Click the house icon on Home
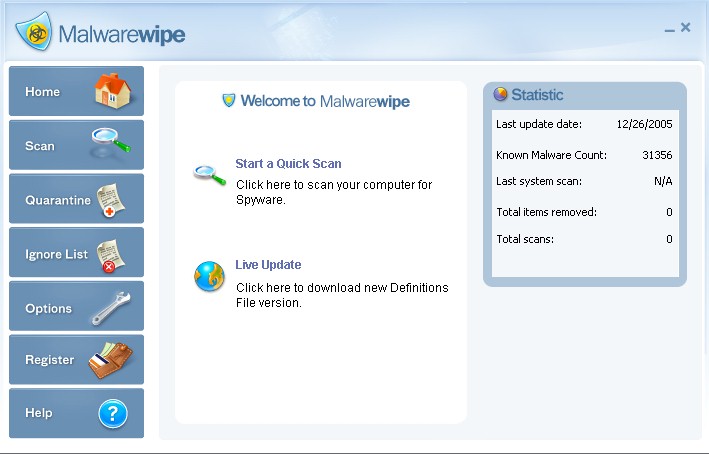Image resolution: width=709 pixels, height=454 pixels. click(x=113, y=90)
